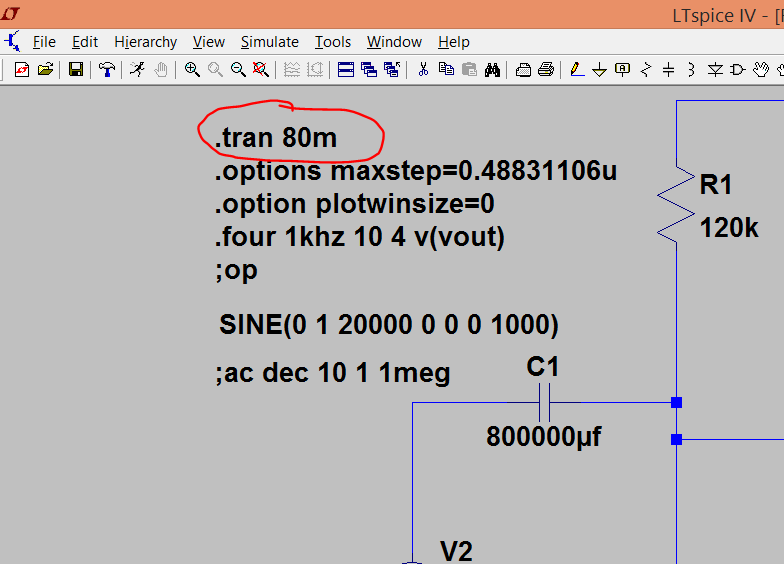The image size is (784, 564).
Task: Select the .option plotwinsize=0 directive
Action: (x=355, y=204)
